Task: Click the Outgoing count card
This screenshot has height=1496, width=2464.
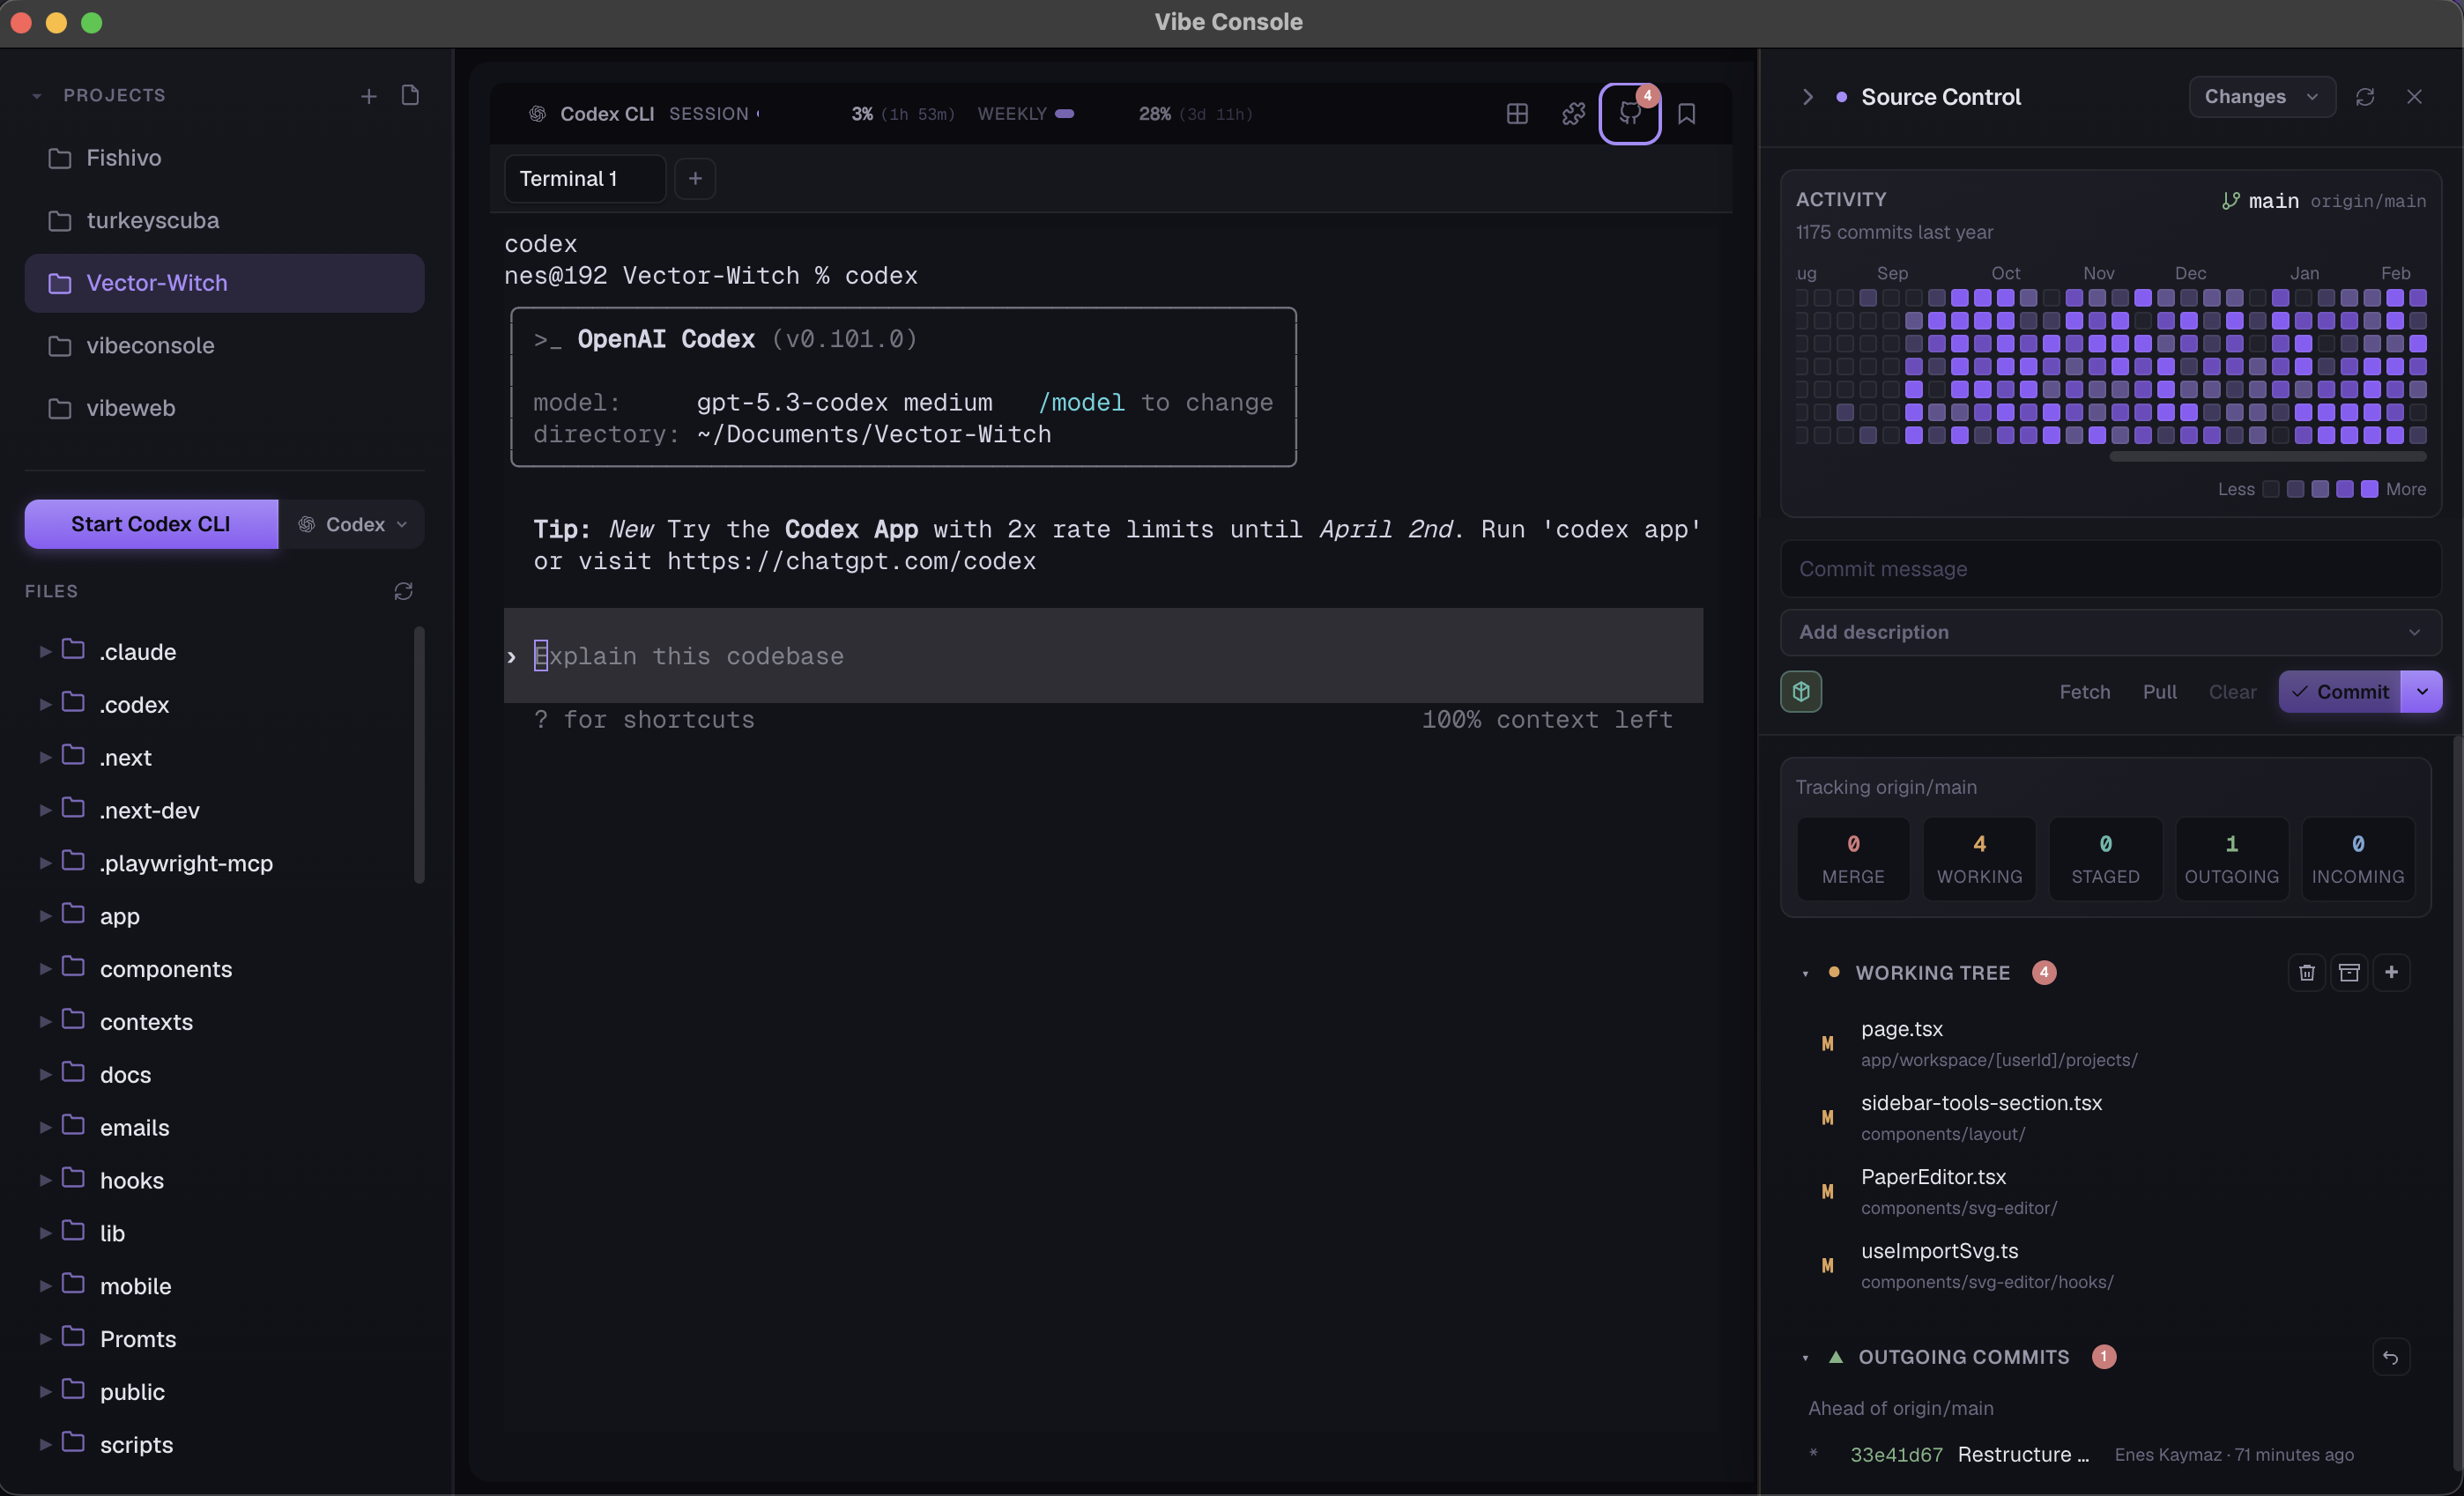Action: coord(2232,859)
